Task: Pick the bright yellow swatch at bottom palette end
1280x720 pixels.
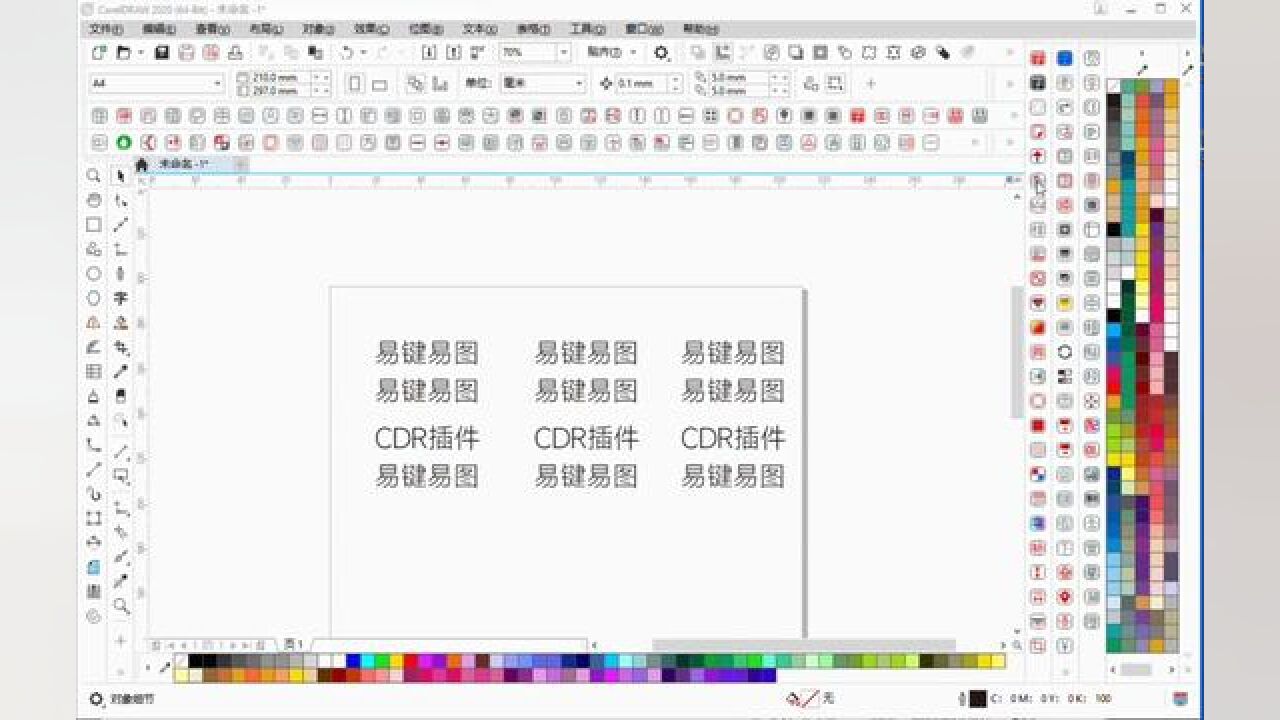Action: (998, 661)
